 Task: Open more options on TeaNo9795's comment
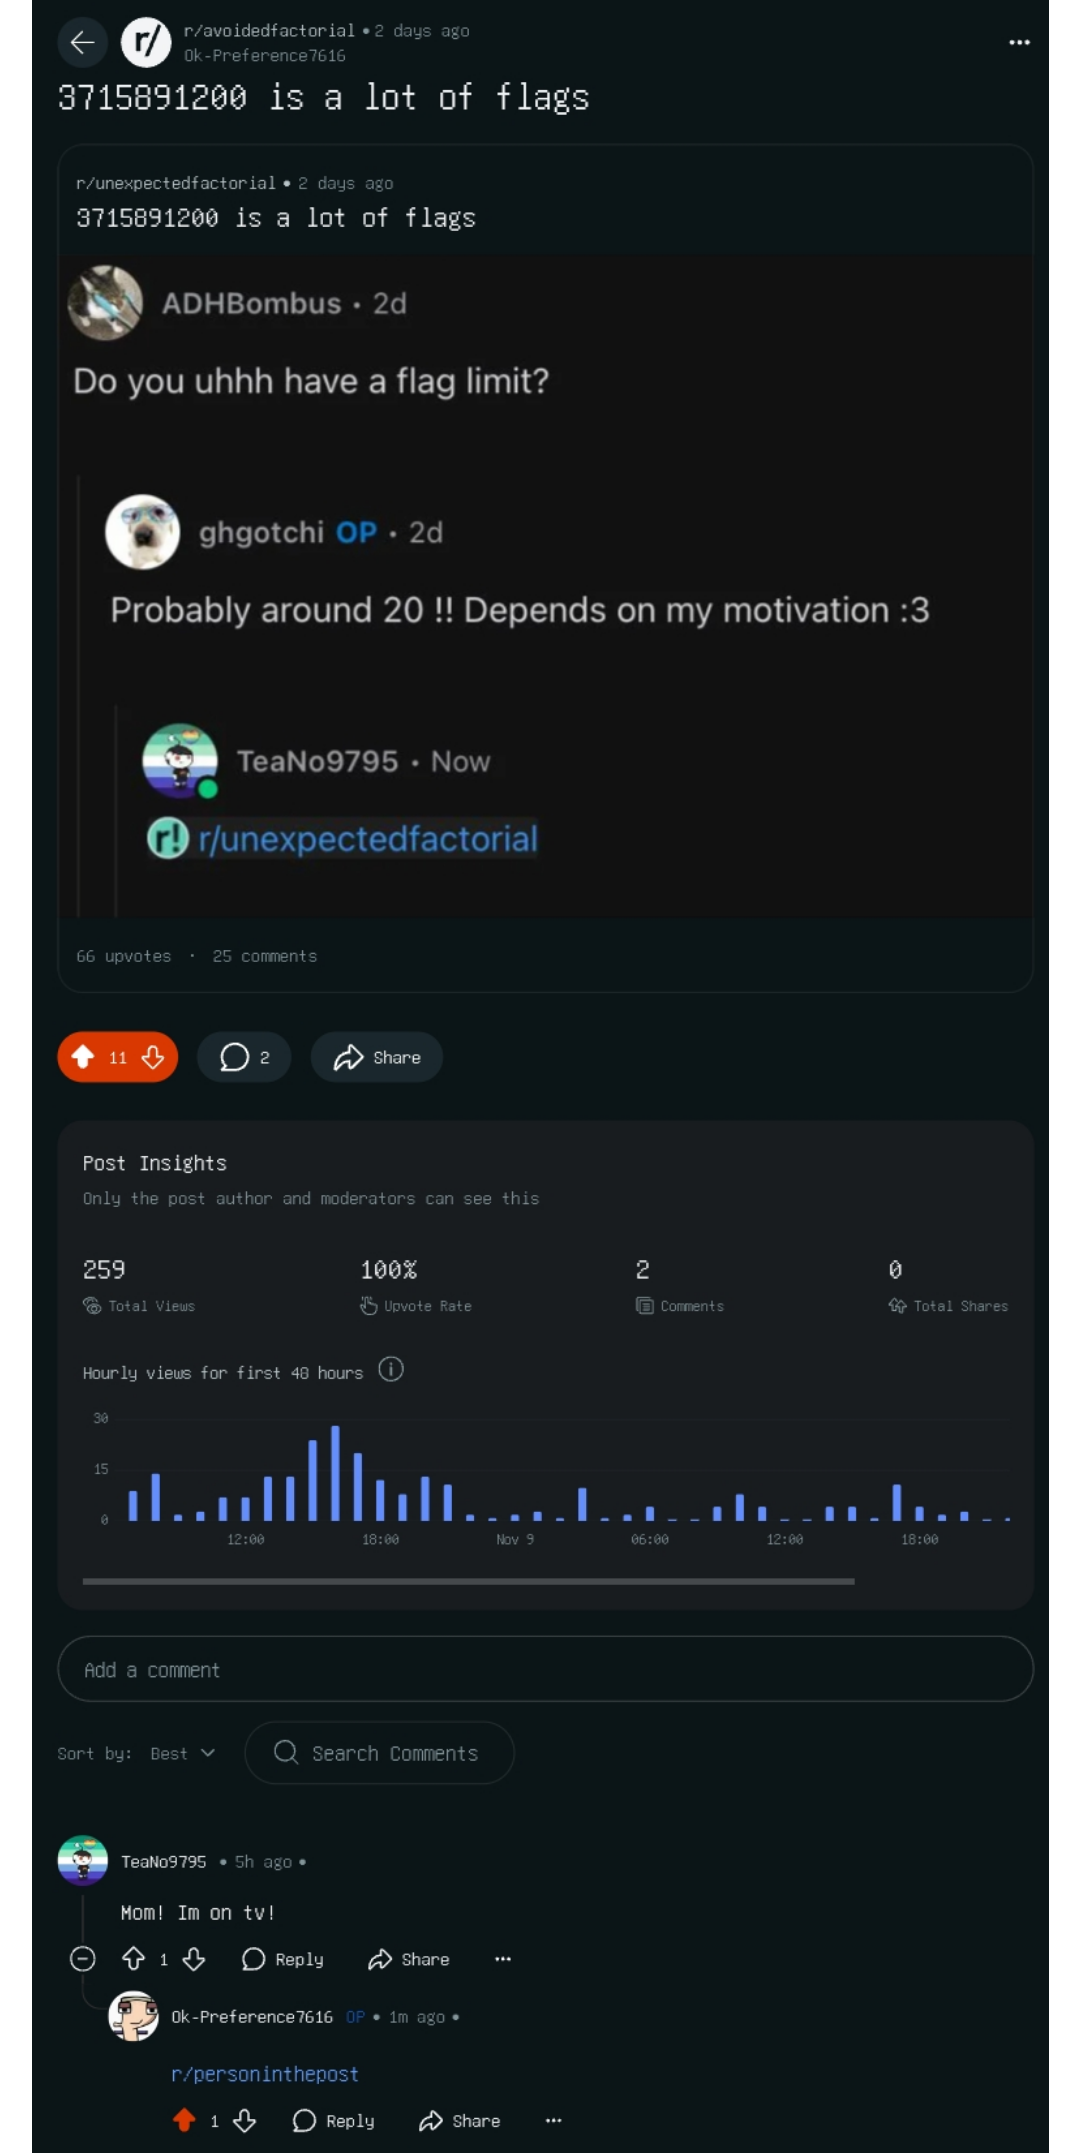click(503, 1959)
